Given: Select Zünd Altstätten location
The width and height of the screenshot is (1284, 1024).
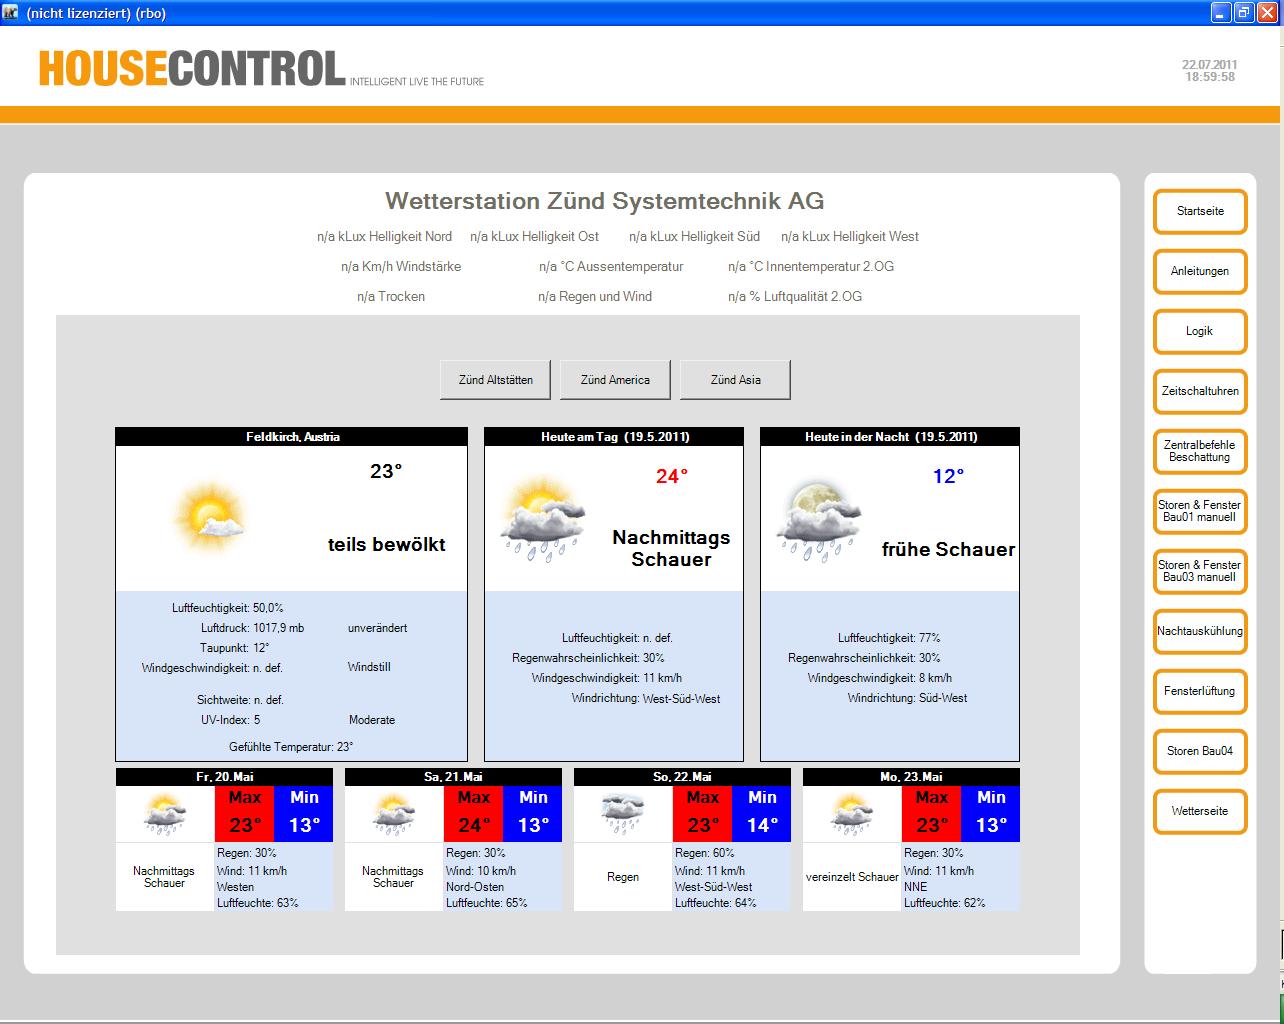Looking at the screenshot, I should pyautogui.click(x=496, y=380).
